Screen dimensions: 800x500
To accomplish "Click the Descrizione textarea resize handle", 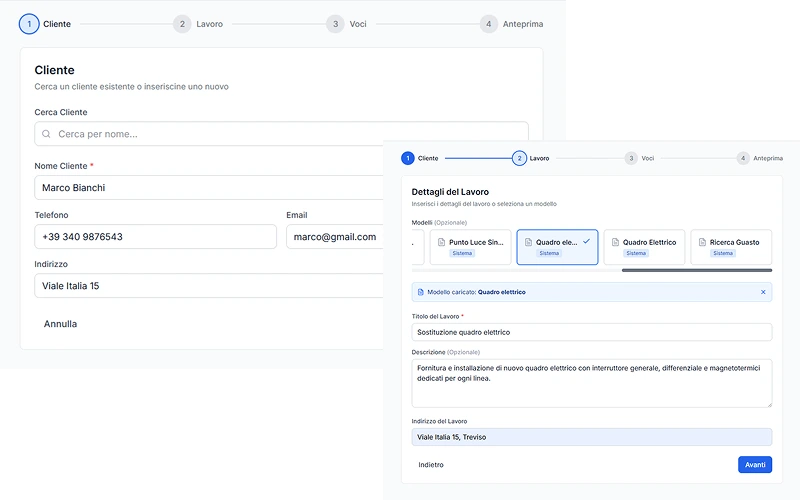I will pyautogui.click(x=768, y=404).
